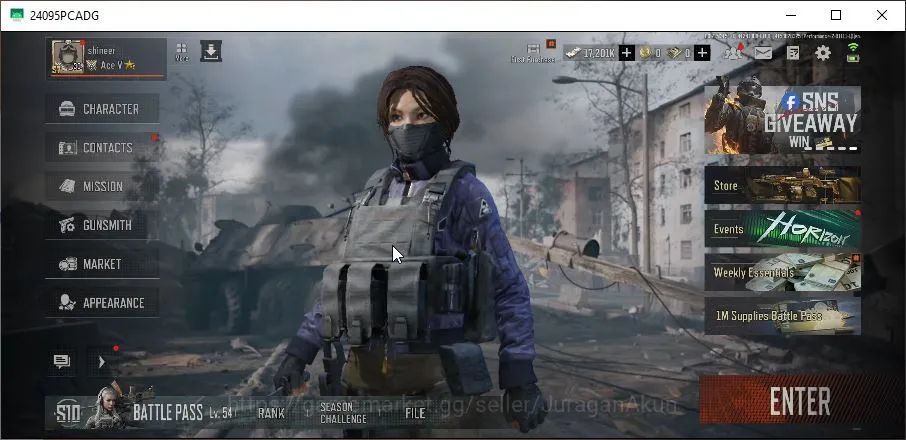906x440 pixels.
Task: Open the 1M Supplies Battle Pass banner
Action: [782, 316]
